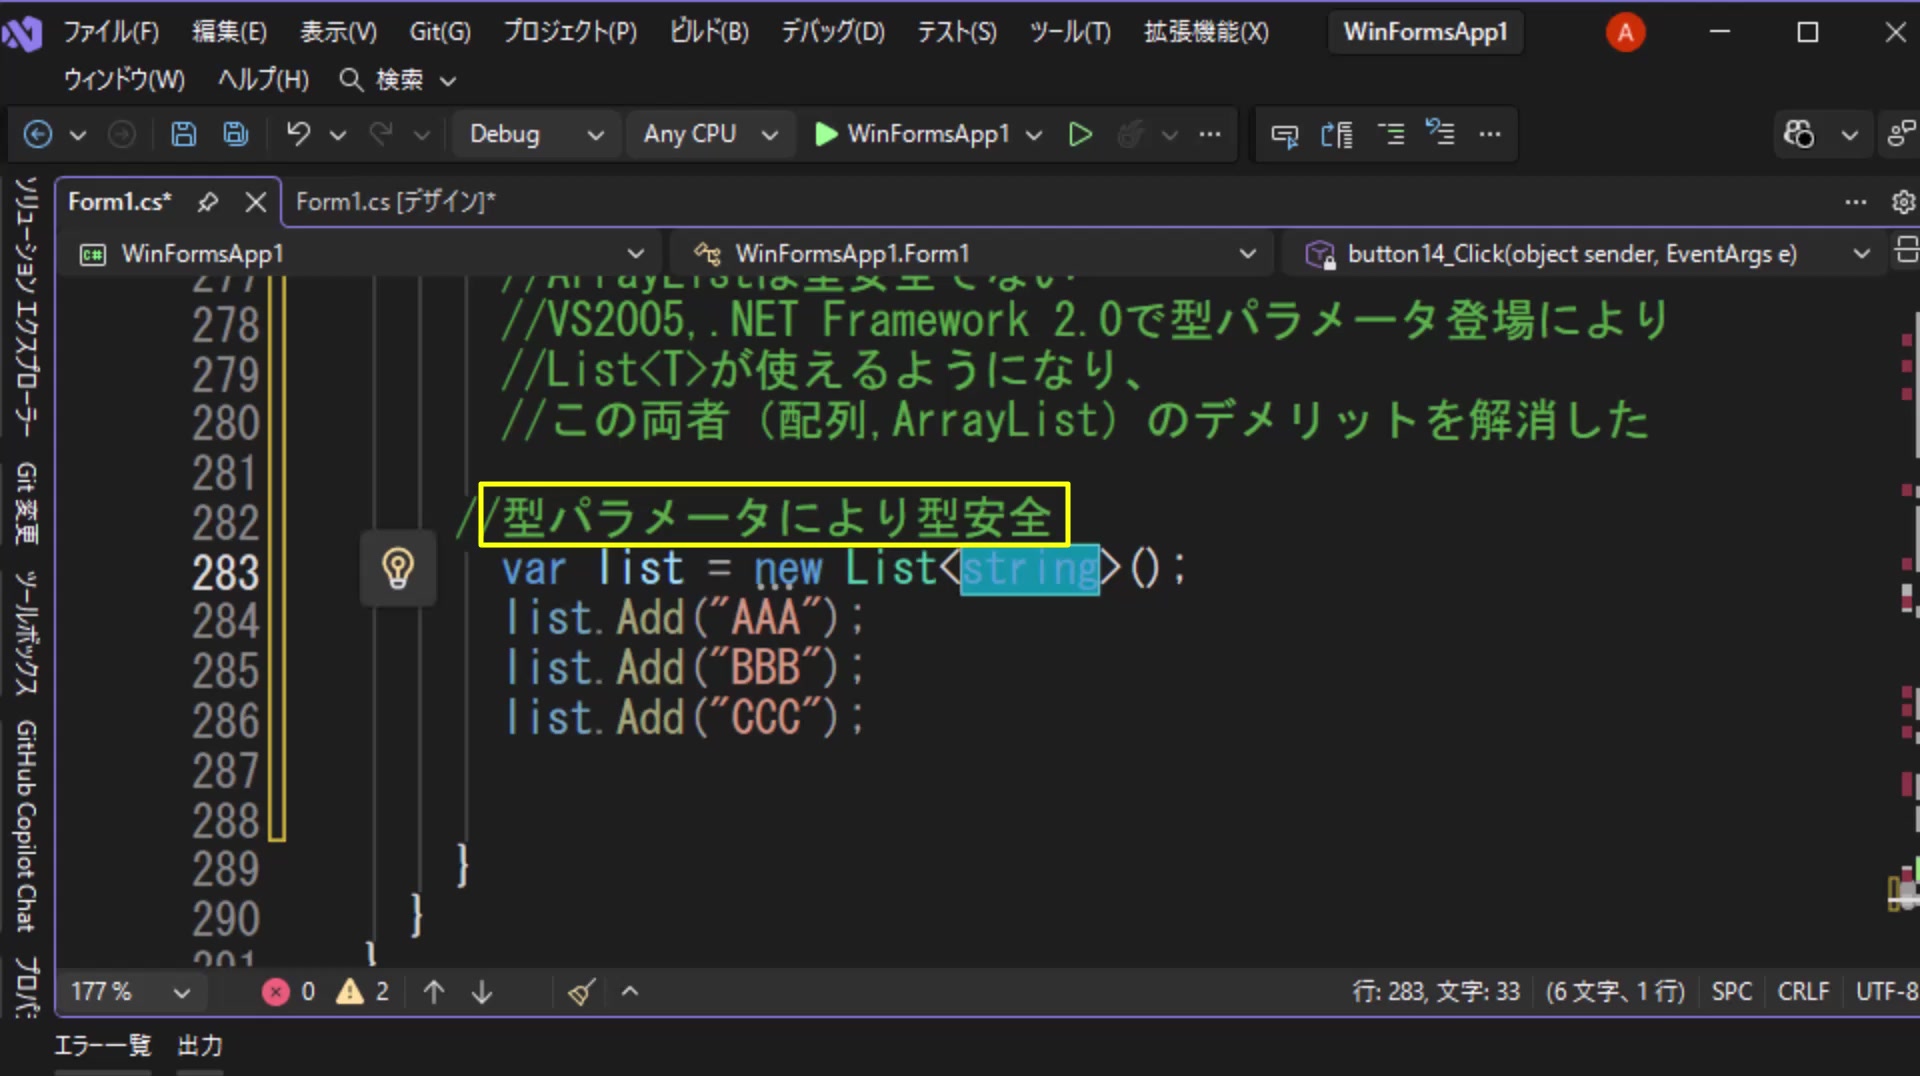The image size is (1920, 1076).
Task: Click the UTF-8 encoding indicator
Action: pos(1886,991)
